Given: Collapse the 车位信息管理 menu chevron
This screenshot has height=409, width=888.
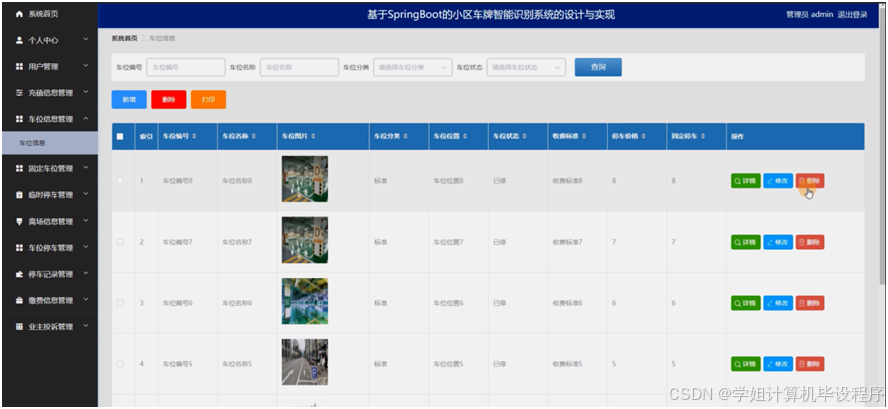Looking at the screenshot, I should (x=86, y=118).
